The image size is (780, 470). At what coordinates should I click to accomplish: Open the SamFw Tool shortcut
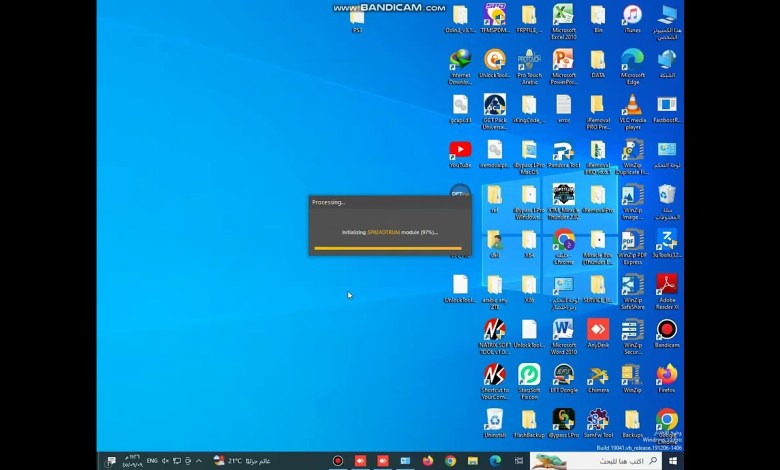click(598, 424)
